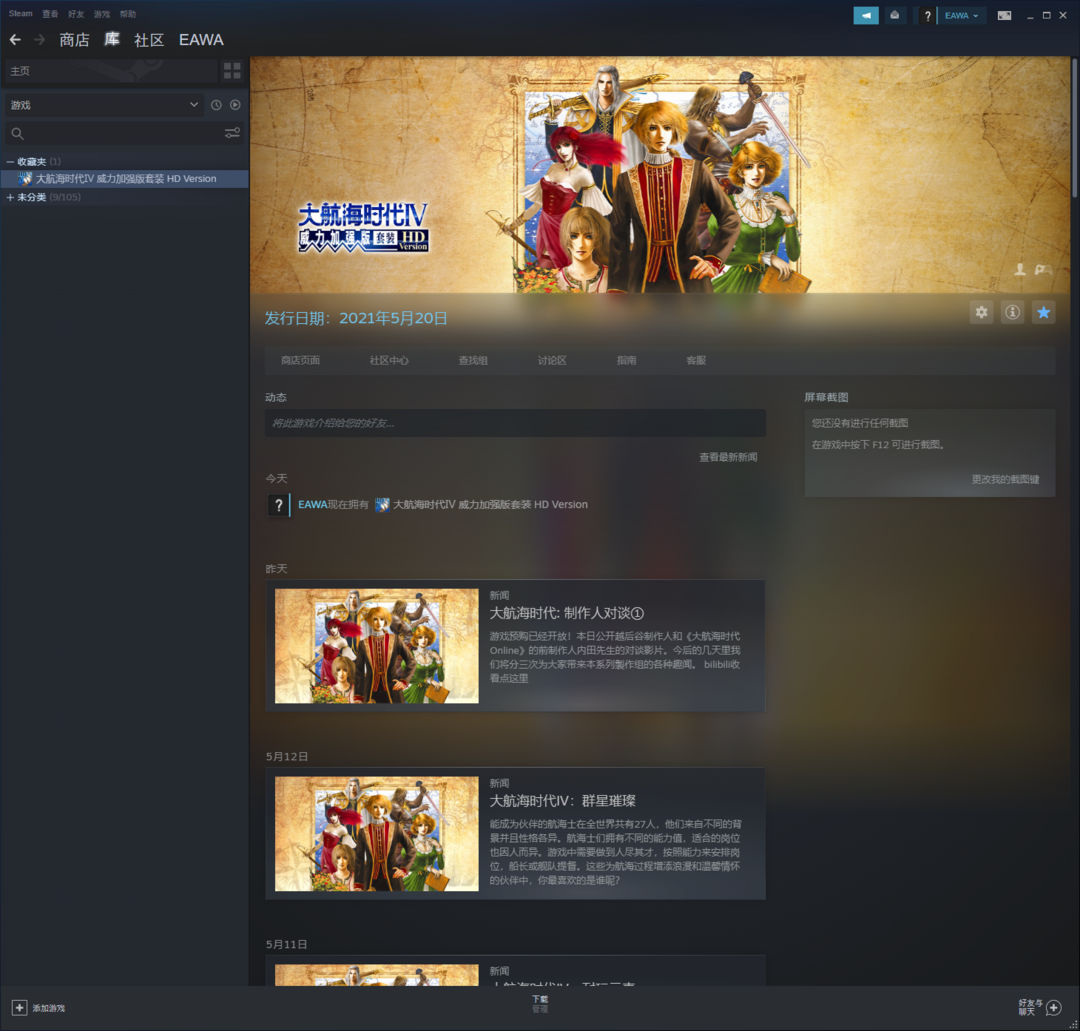Open advanced filter sliders icon
The width and height of the screenshot is (1080, 1031).
point(232,133)
